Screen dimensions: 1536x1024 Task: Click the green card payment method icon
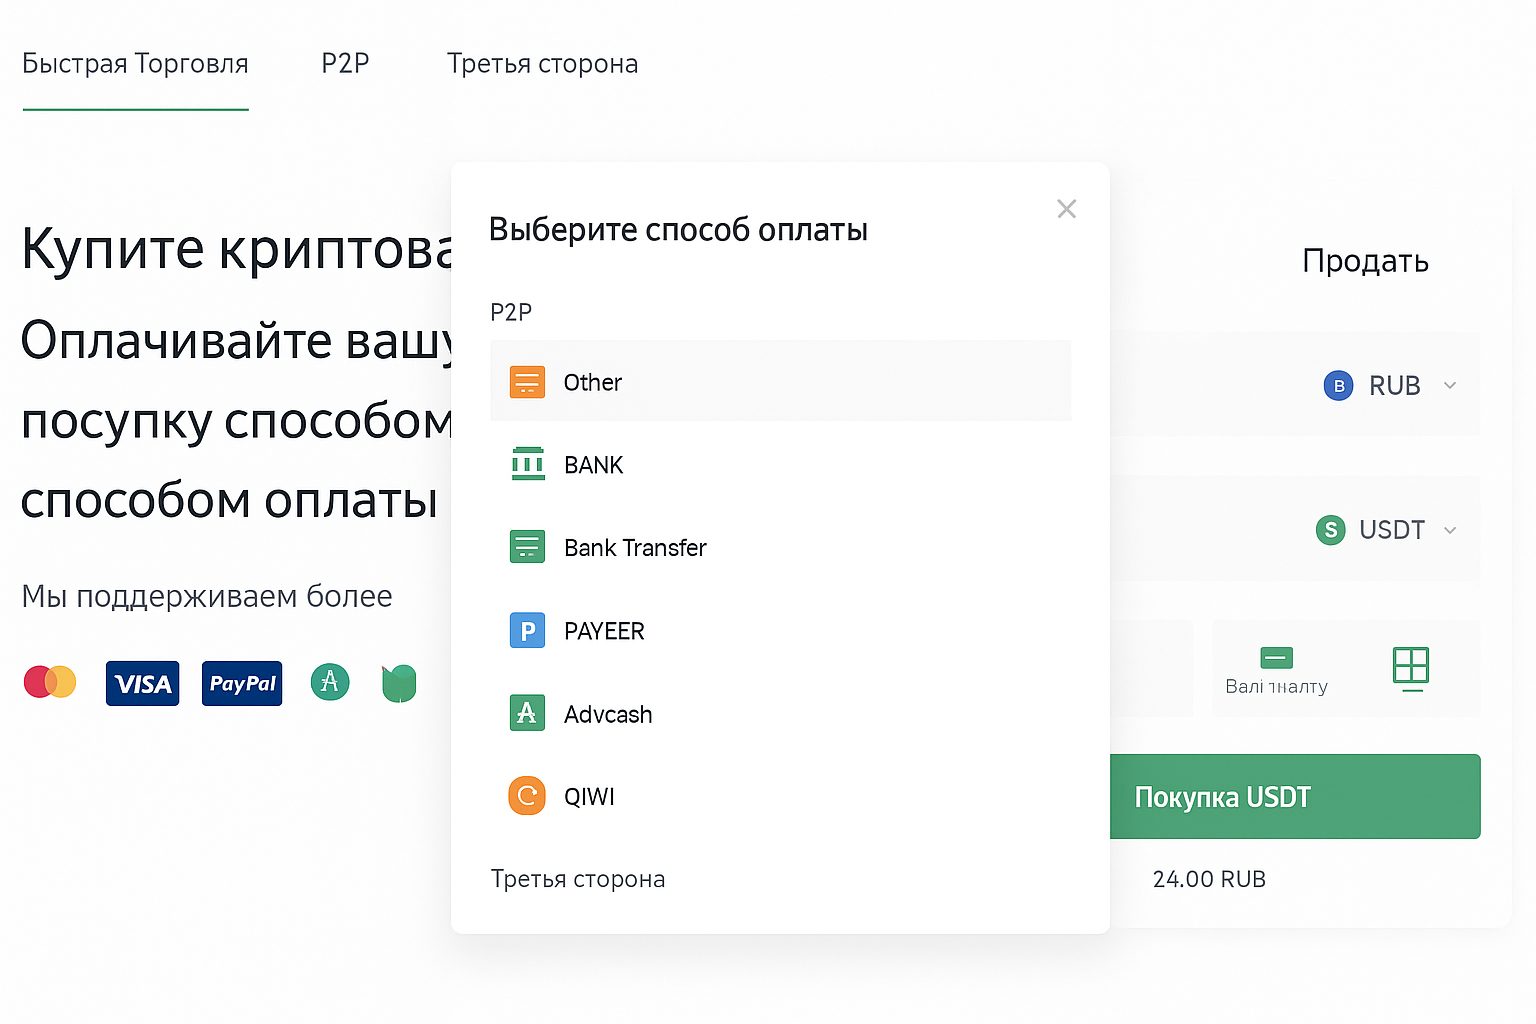tap(1277, 658)
